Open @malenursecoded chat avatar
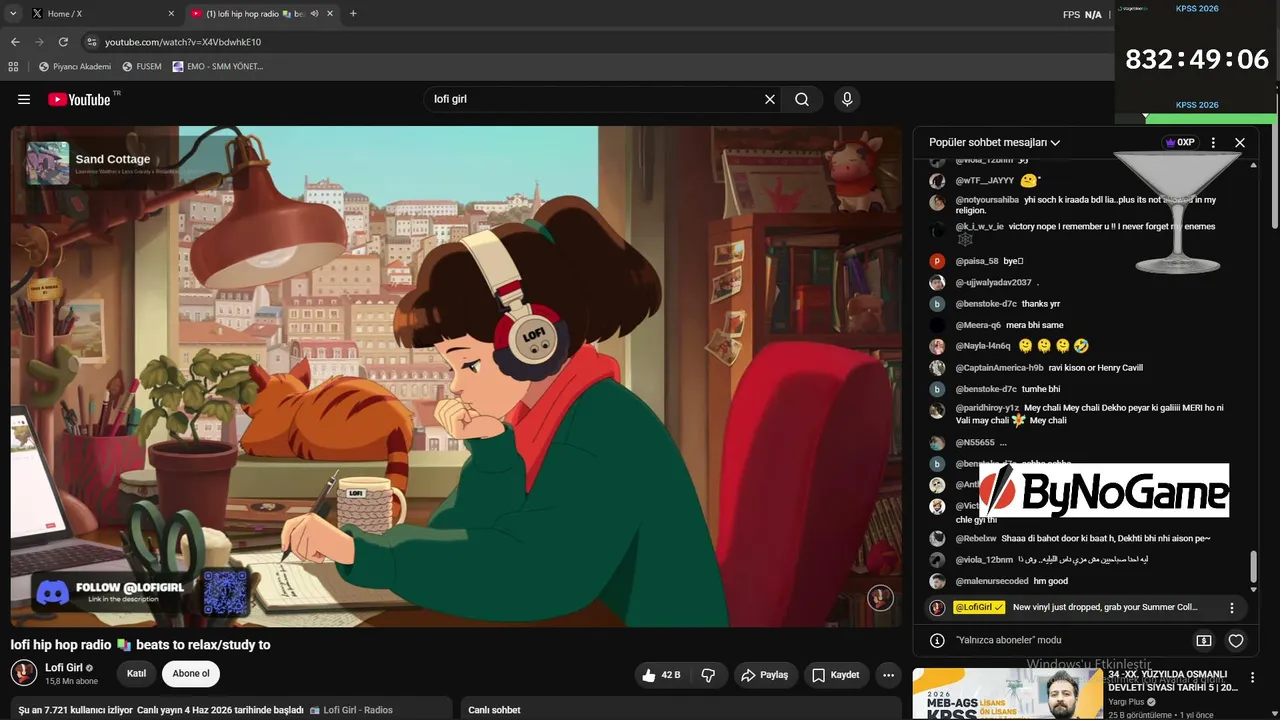 (937, 581)
